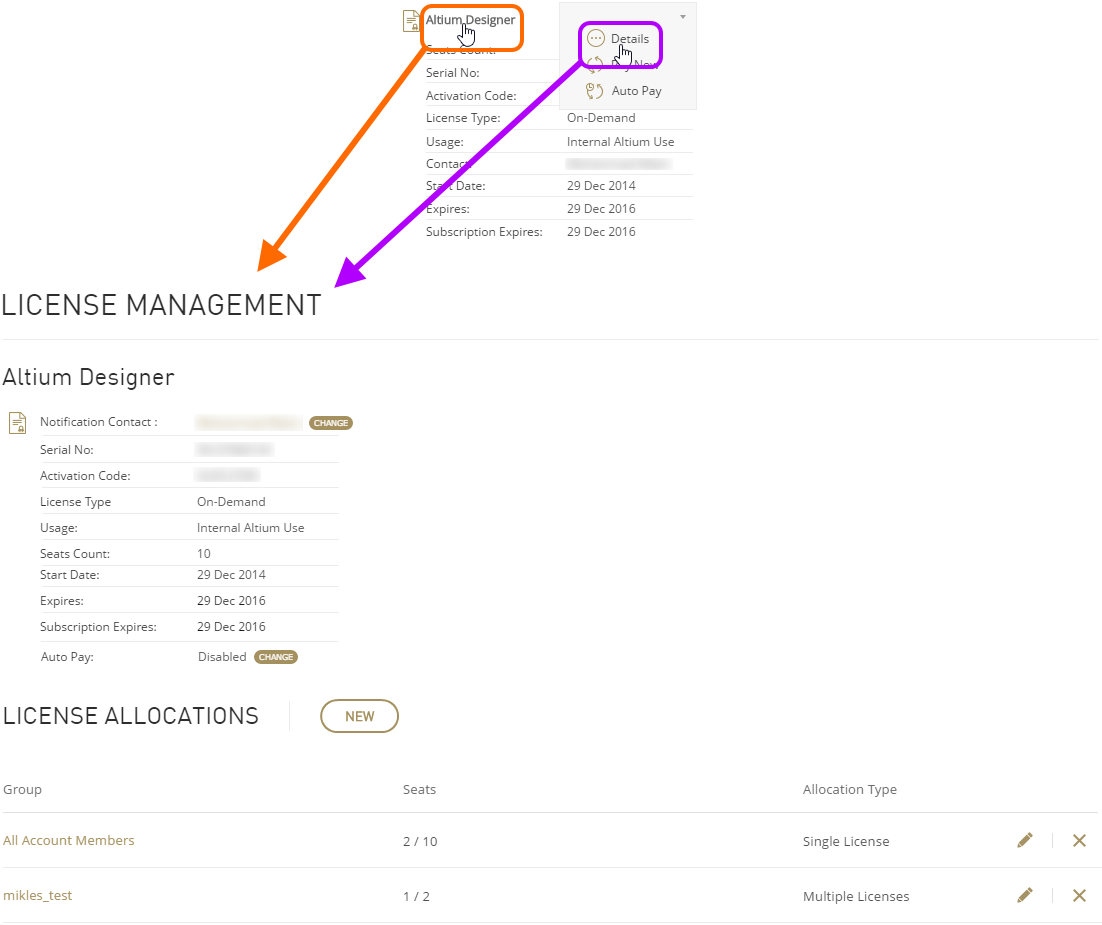The height and width of the screenshot is (925, 1102).
Task: Click the Allocation Type column header
Action: coord(849,790)
